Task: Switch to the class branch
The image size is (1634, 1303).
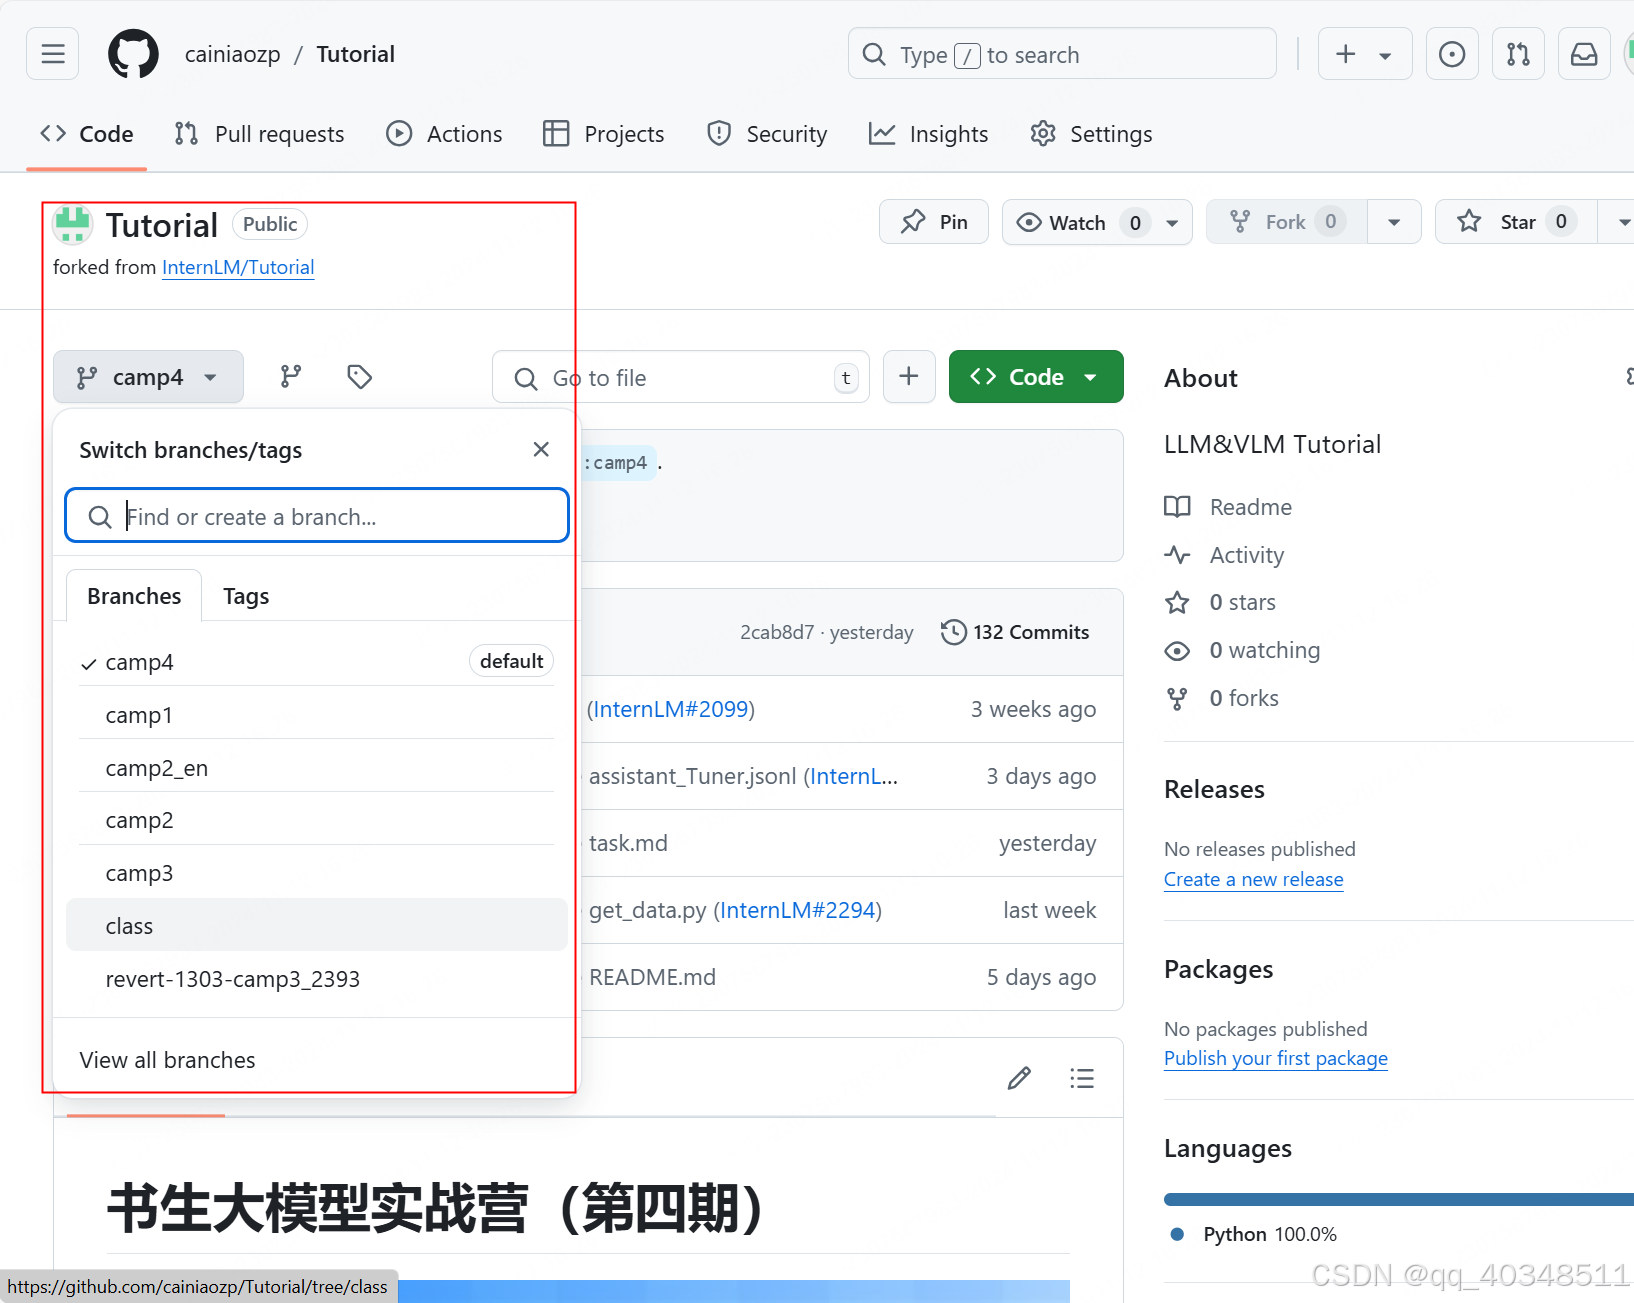Action: click(x=317, y=926)
